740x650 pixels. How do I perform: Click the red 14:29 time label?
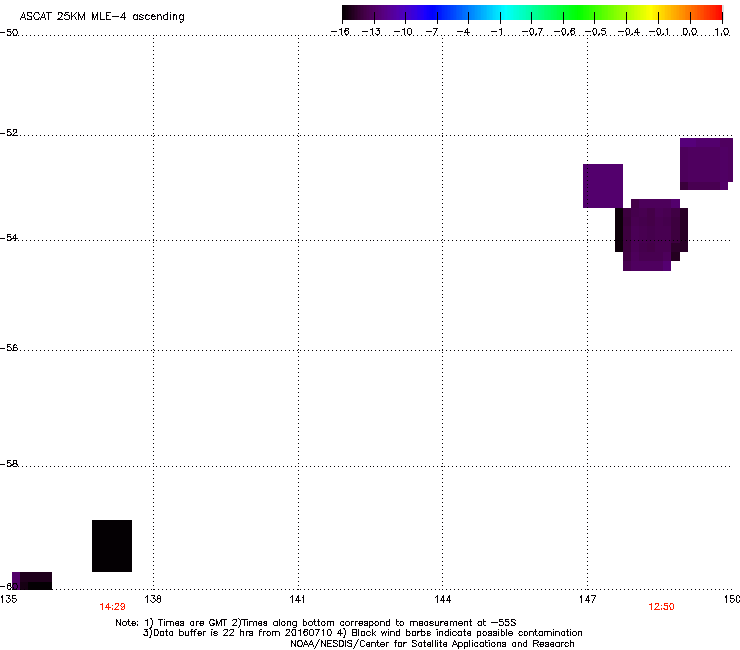(x=112, y=607)
